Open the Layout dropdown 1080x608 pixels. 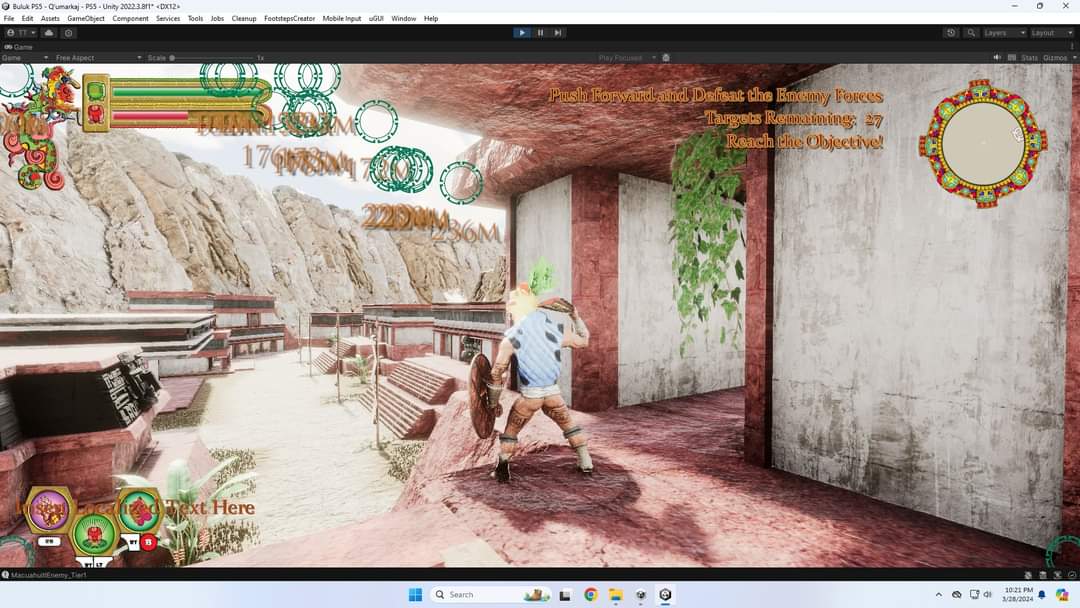pyautogui.click(x=1051, y=32)
